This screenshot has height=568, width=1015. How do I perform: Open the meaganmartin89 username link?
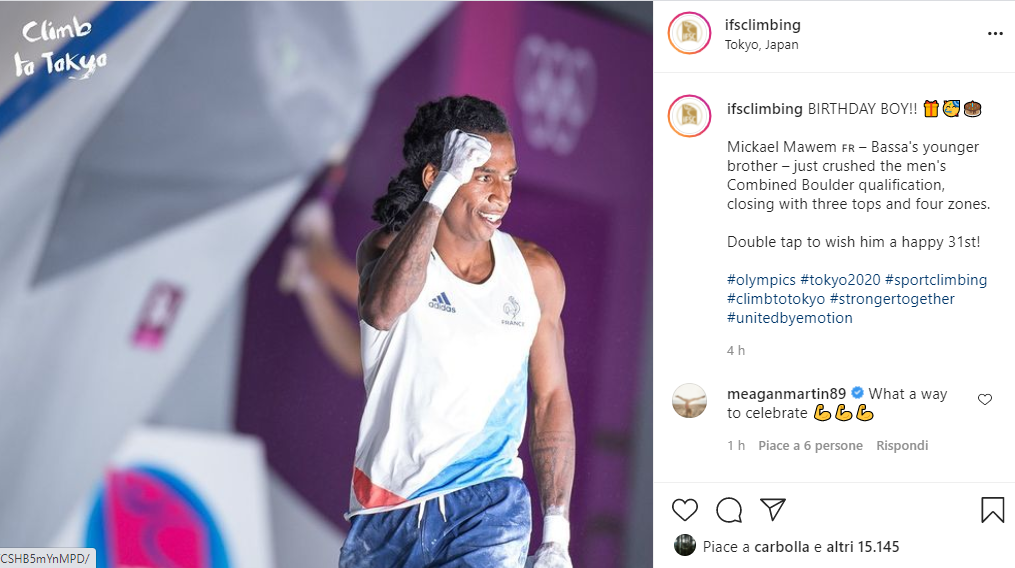(786, 394)
